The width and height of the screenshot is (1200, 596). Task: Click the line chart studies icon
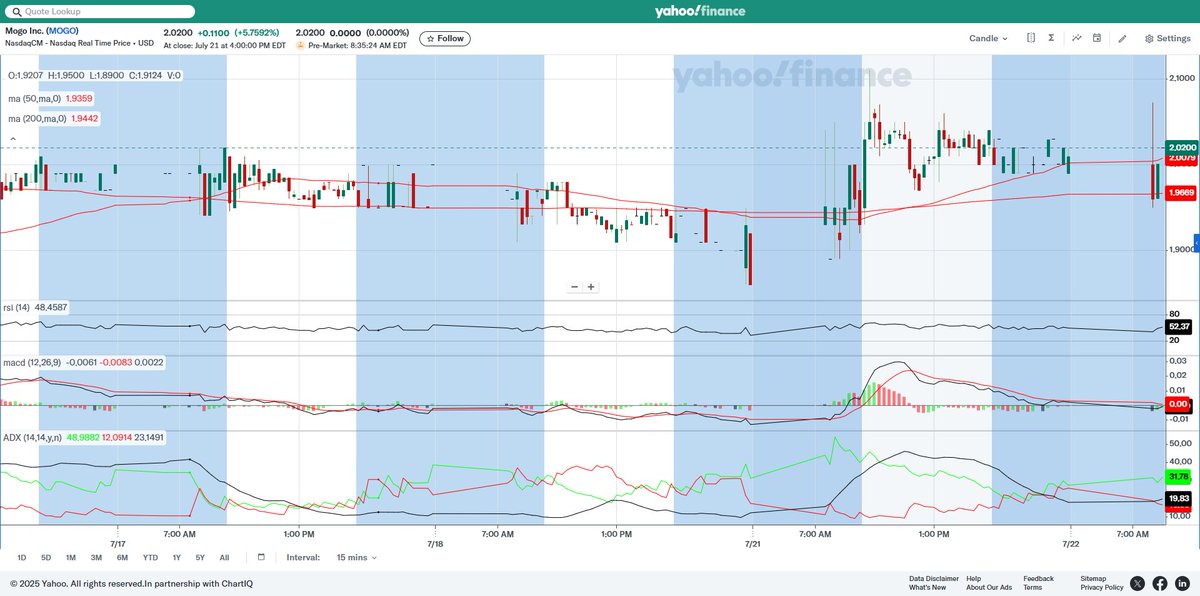1077,38
